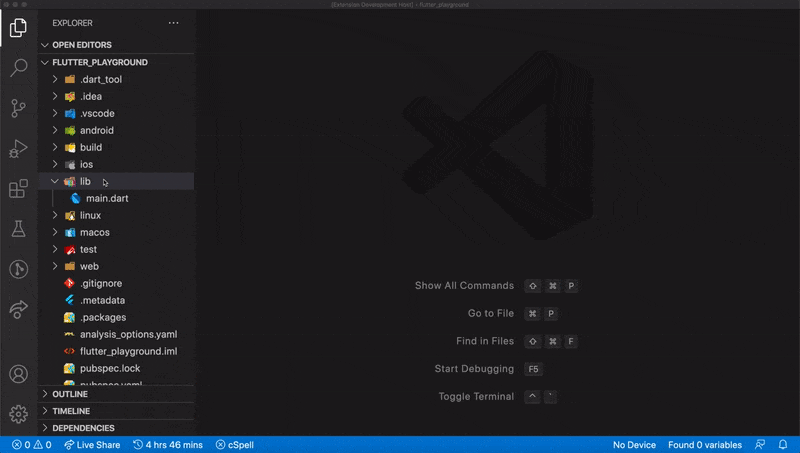Click the feedback icon in status bar

760,445
